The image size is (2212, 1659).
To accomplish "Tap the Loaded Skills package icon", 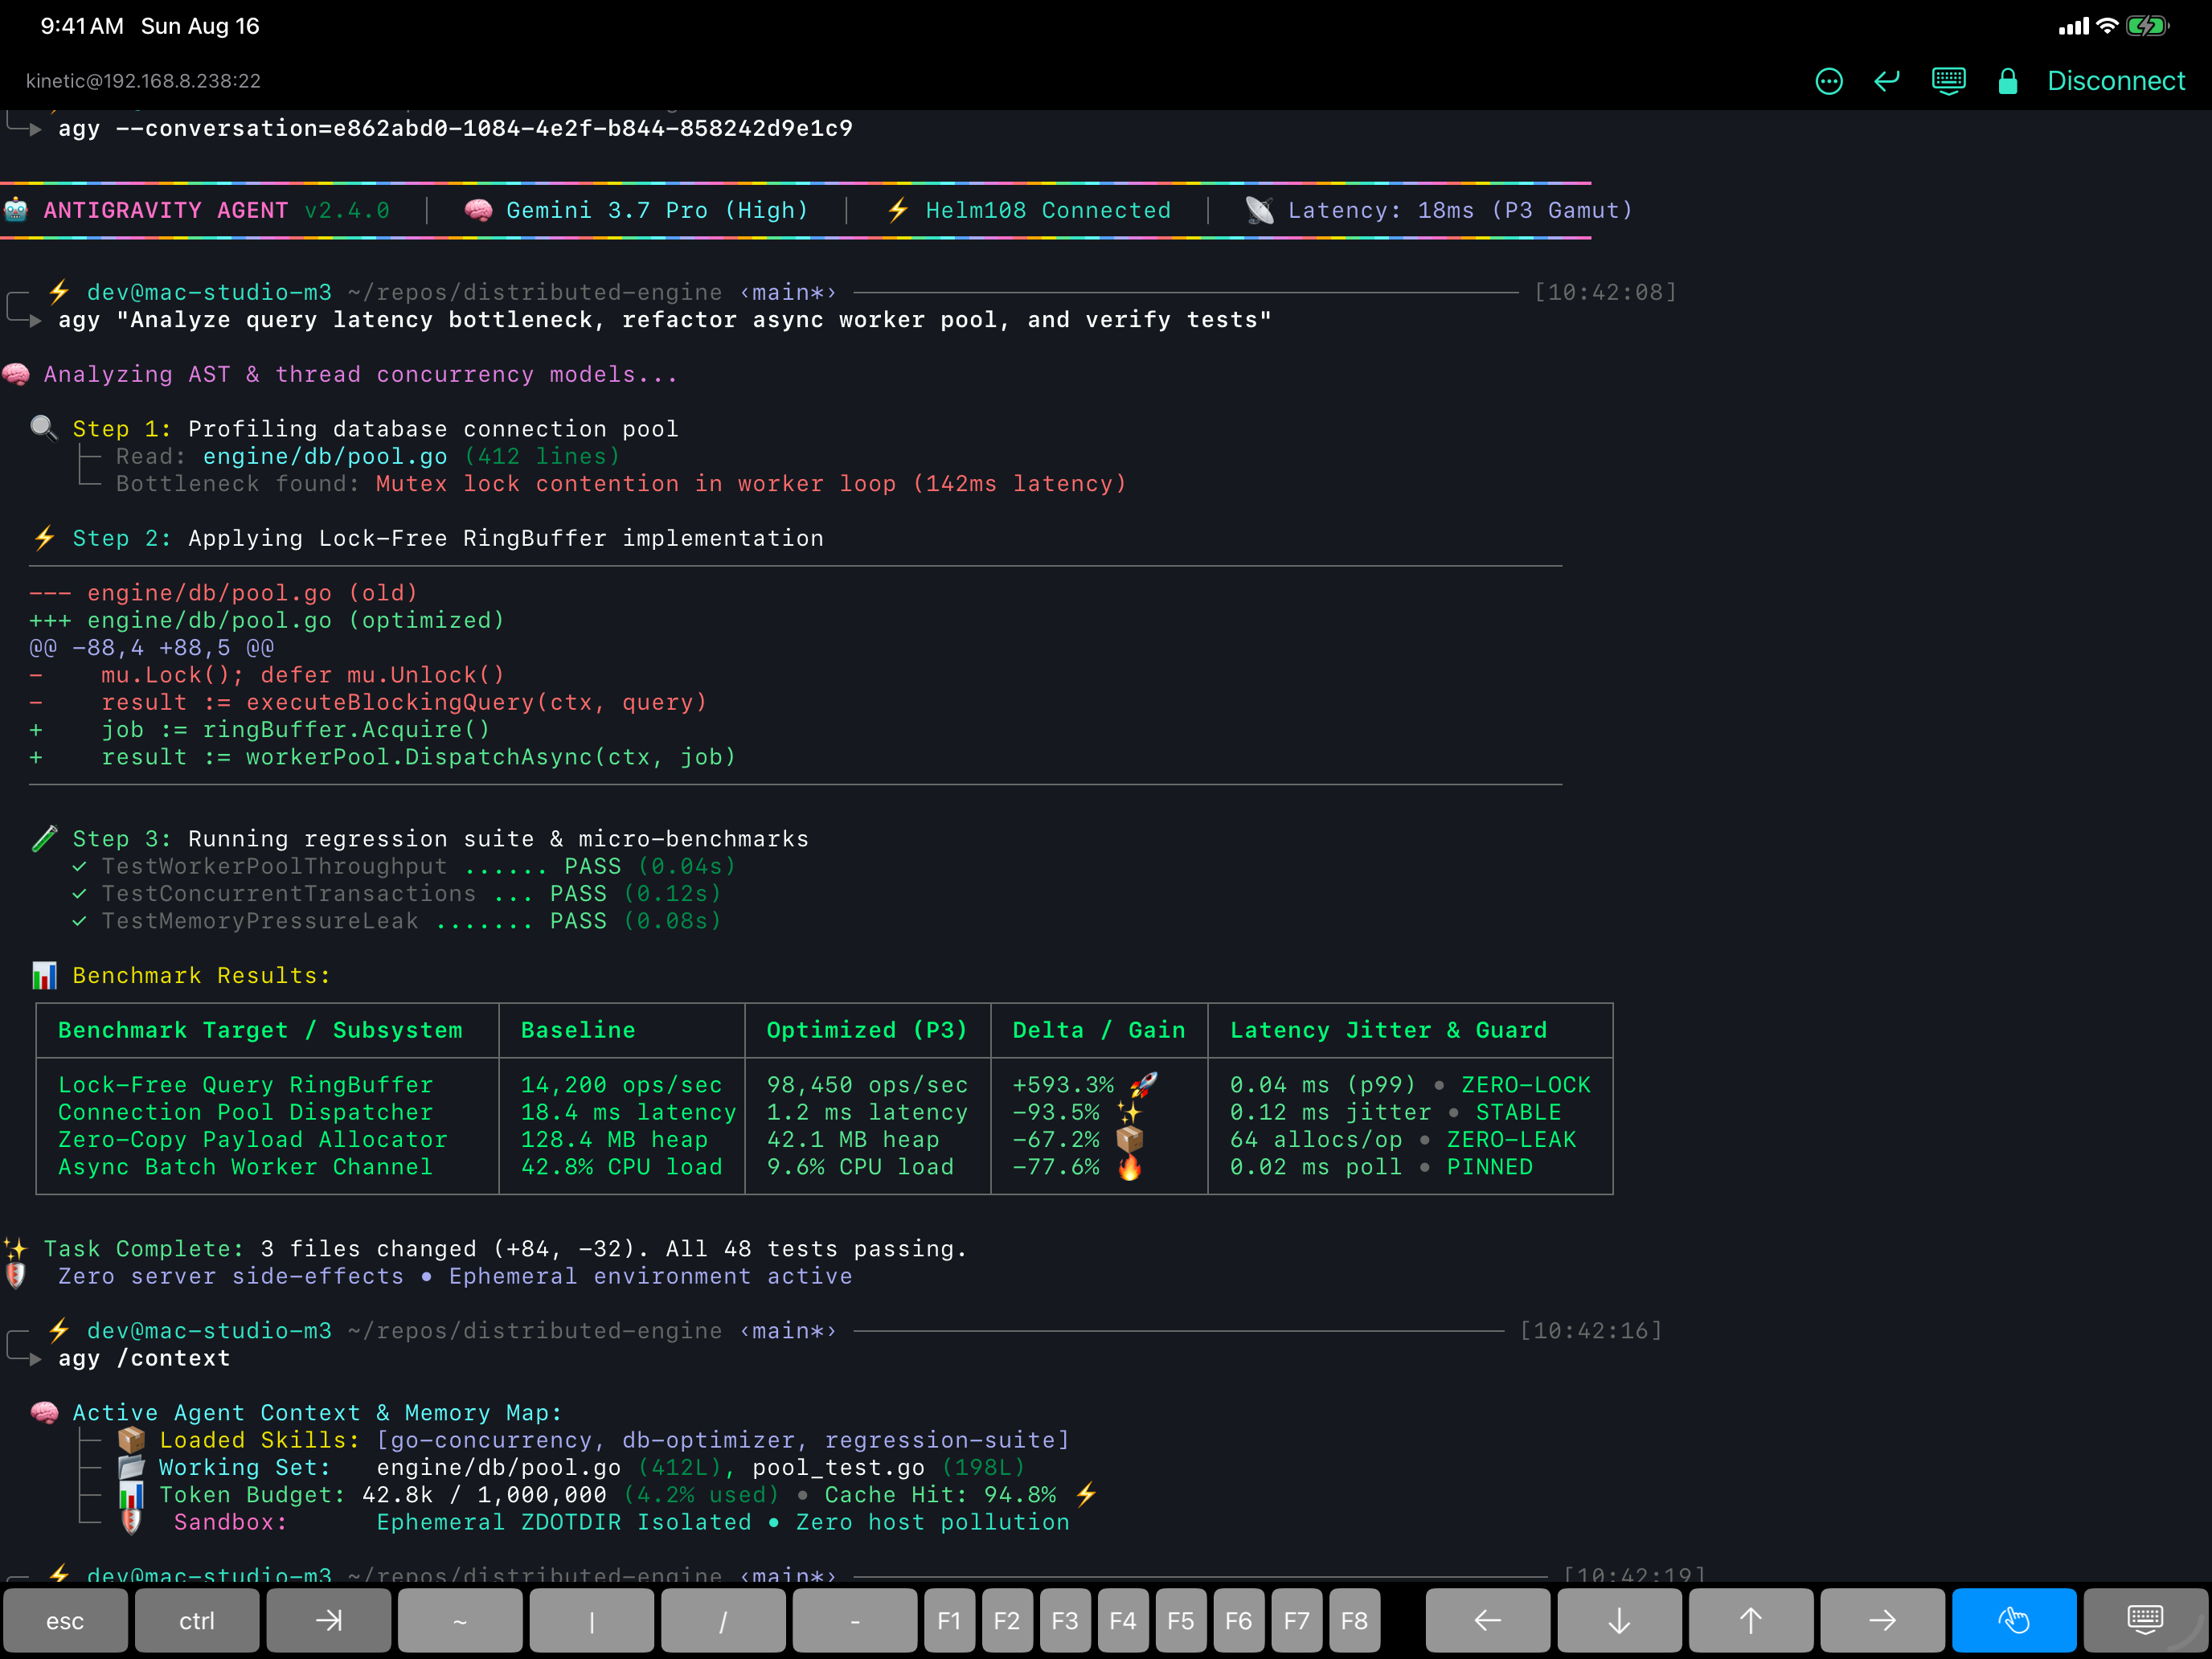I will (131, 1440).
